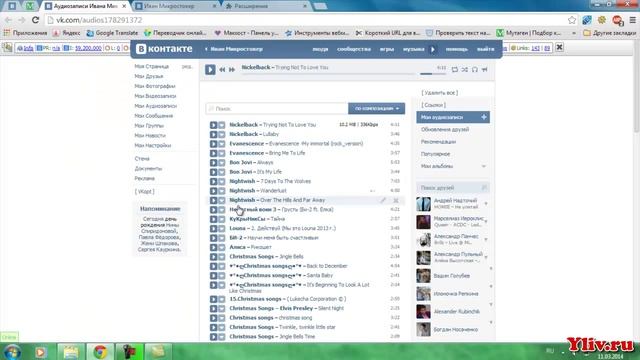Open 'Мои Друзья' in the left sidebar
640x360 pixels.
149,76
